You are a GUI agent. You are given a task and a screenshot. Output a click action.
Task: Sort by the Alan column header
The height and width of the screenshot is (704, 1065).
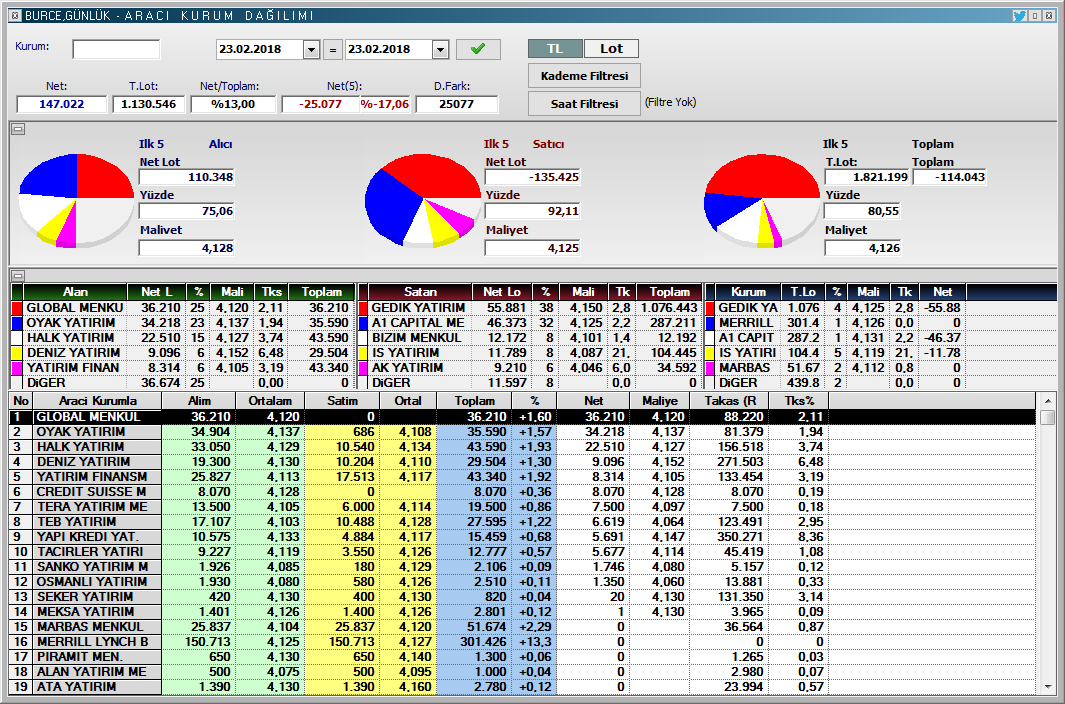pos(75,292)
